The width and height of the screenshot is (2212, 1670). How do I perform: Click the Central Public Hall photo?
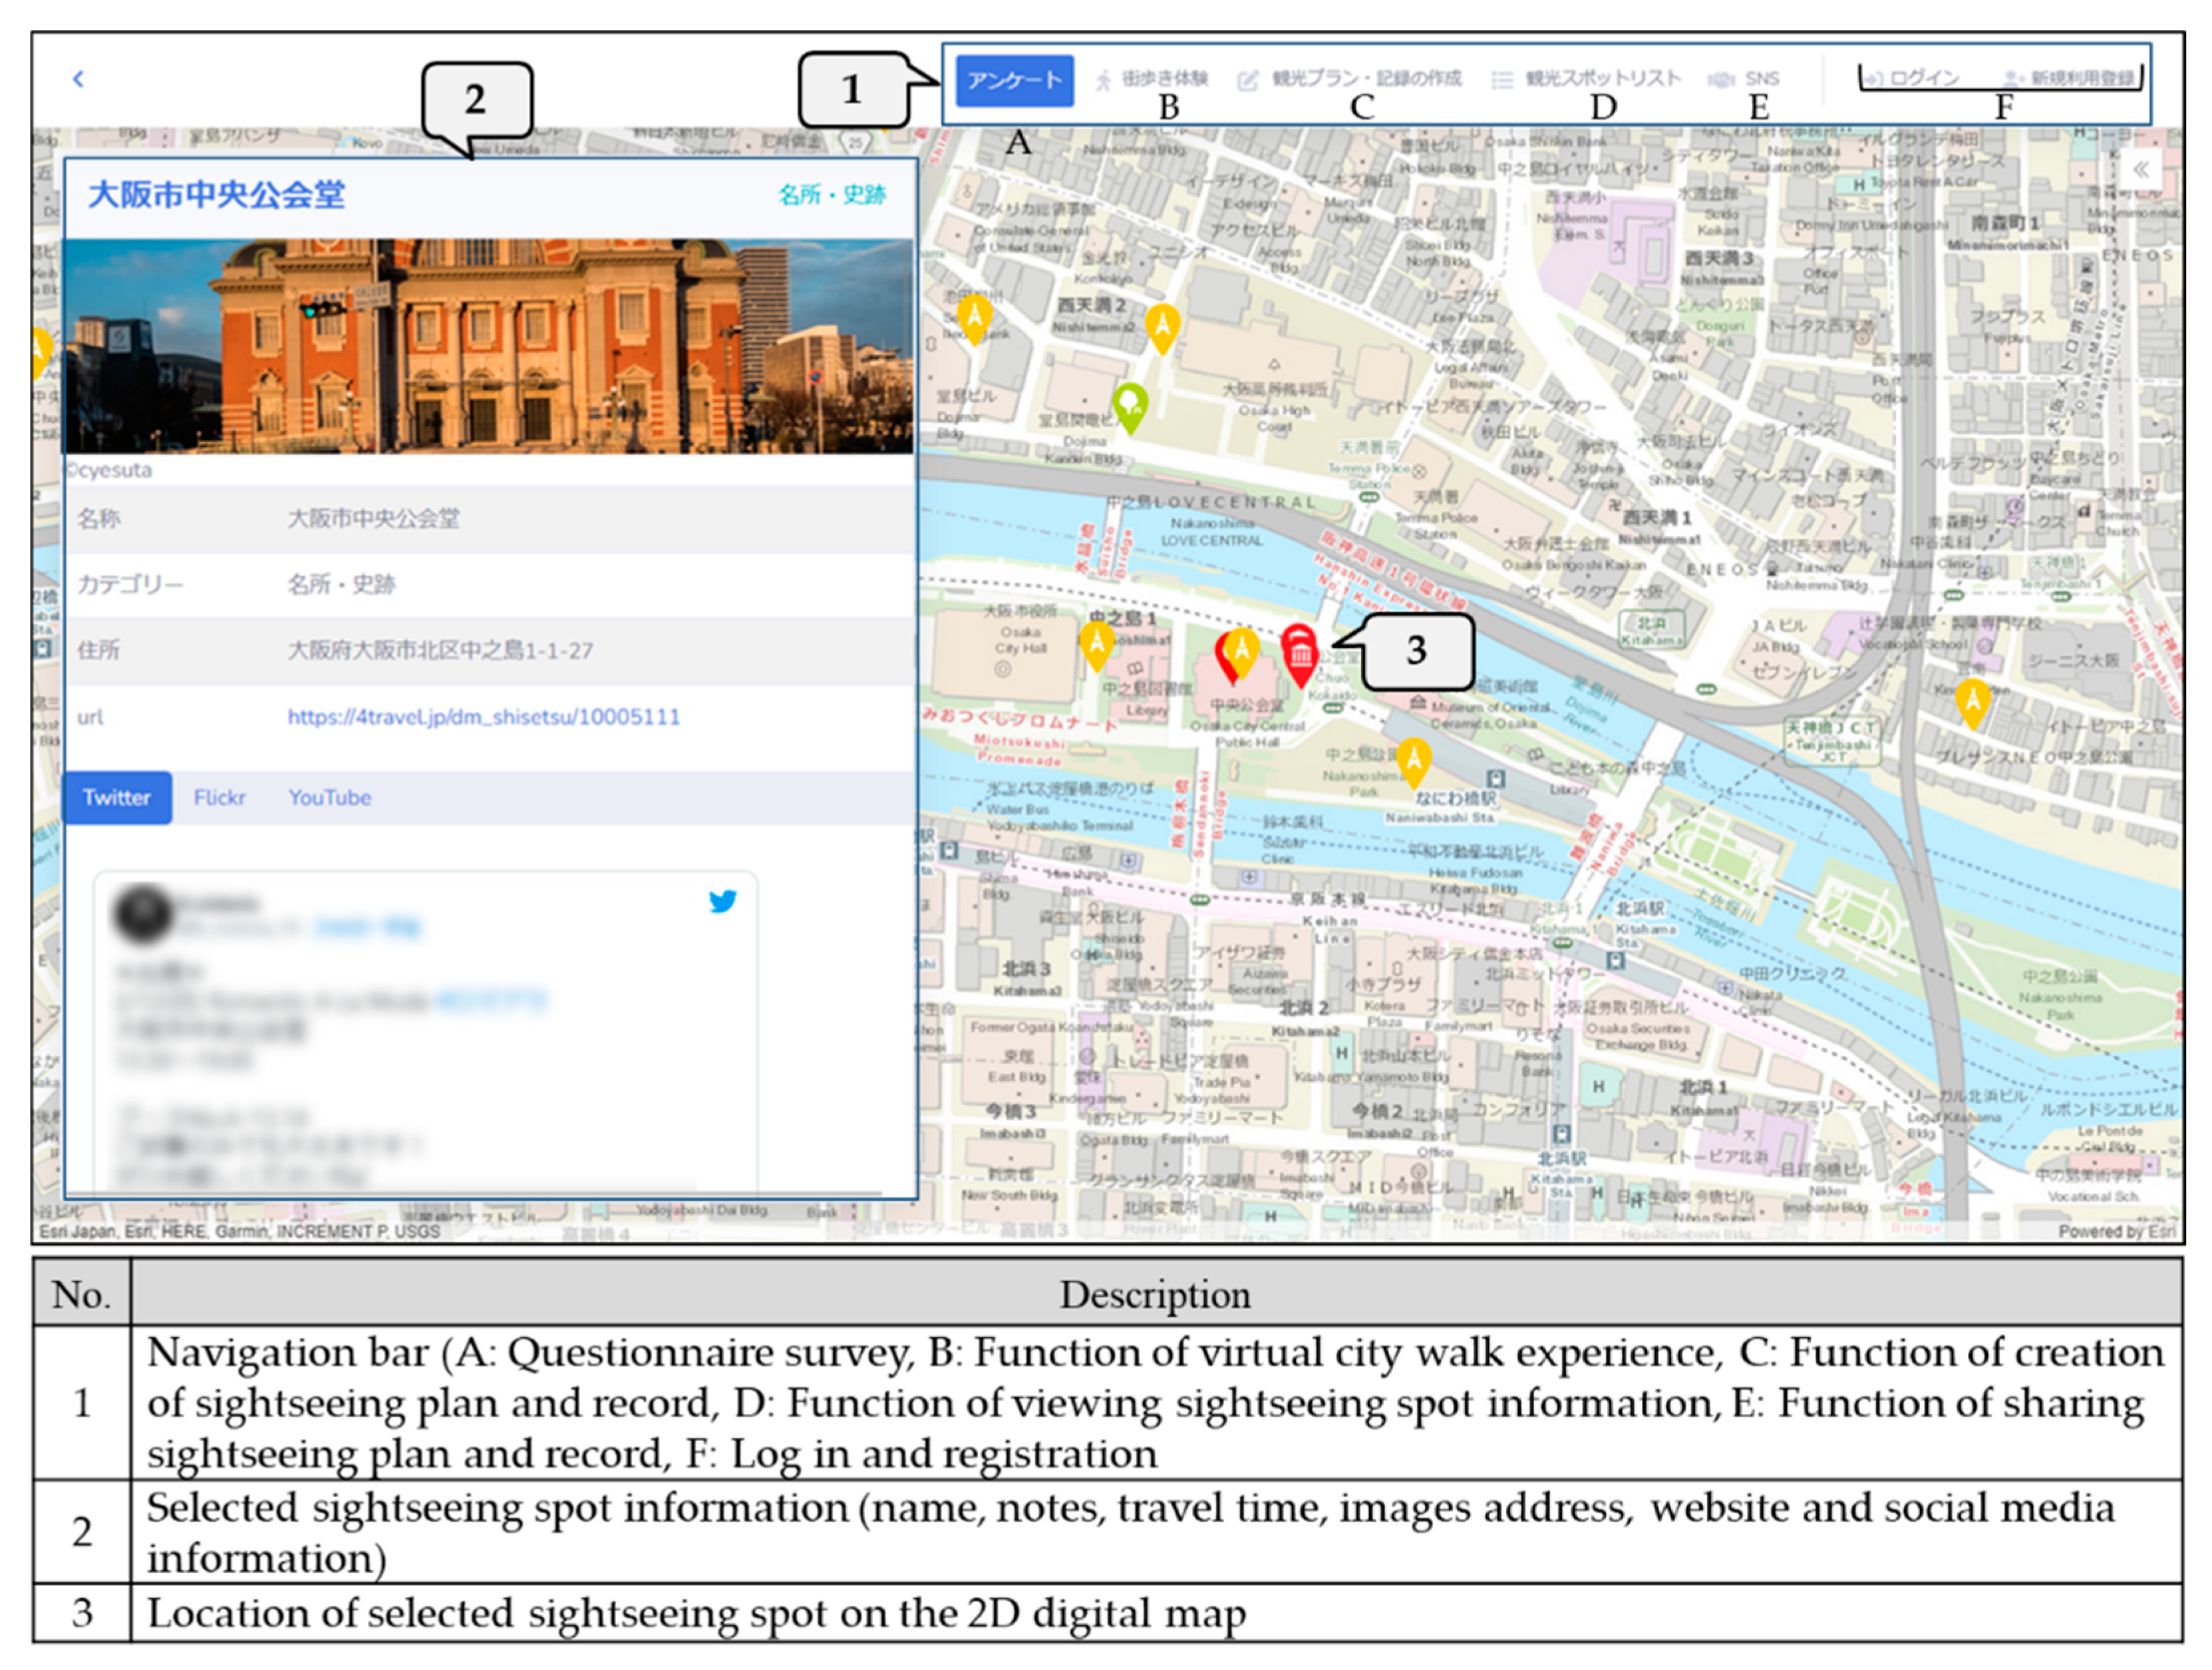click(x=488, y=346)
